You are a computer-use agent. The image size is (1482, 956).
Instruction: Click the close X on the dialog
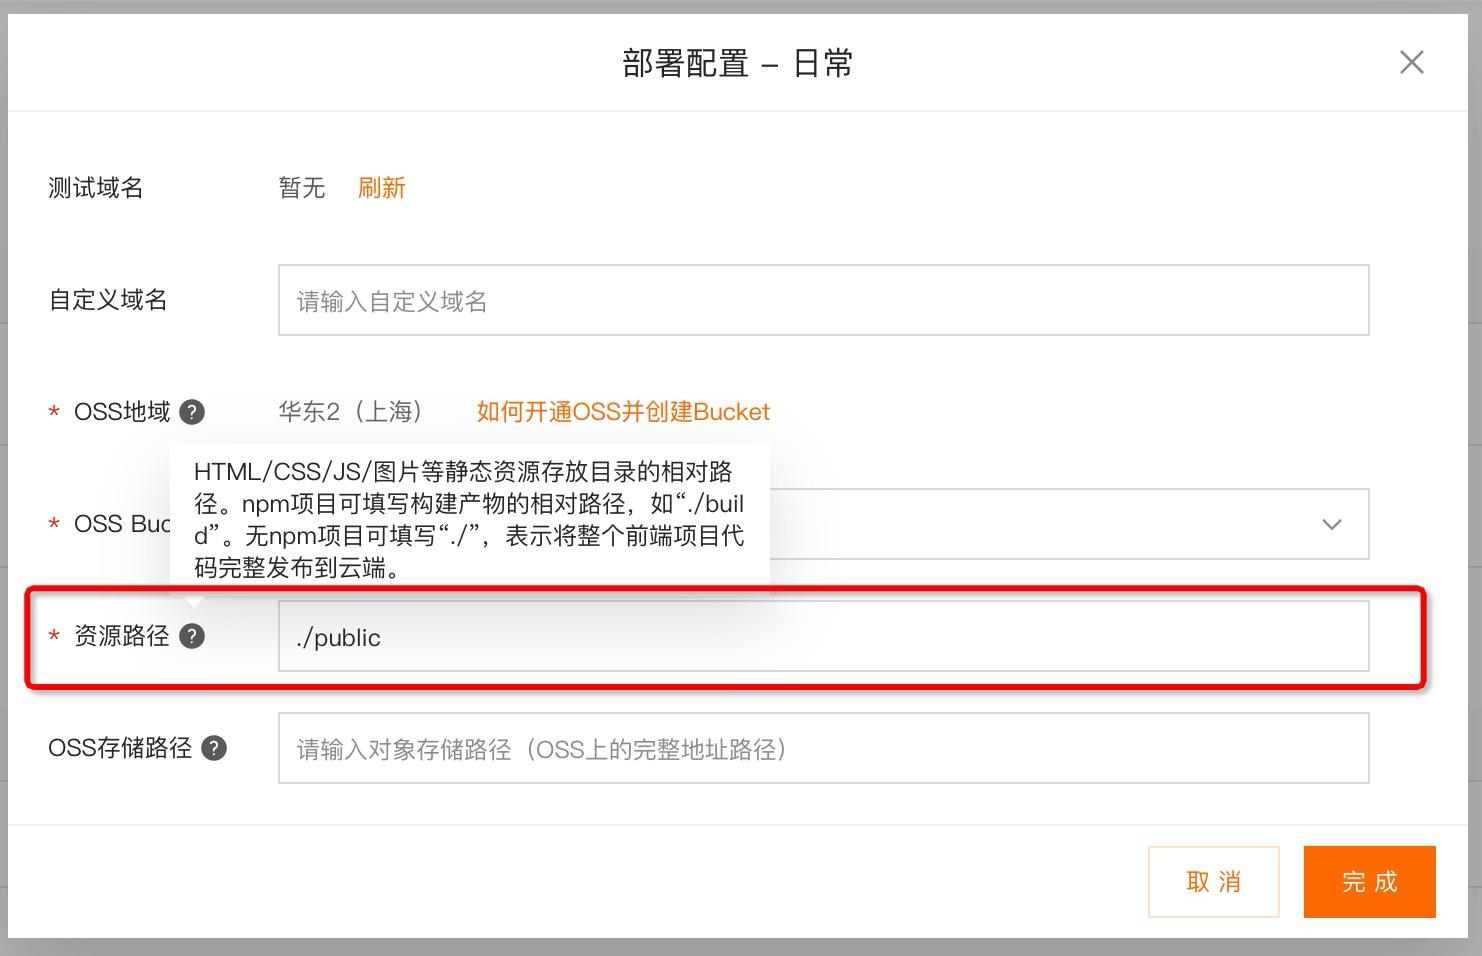(x=1411, y=62)
